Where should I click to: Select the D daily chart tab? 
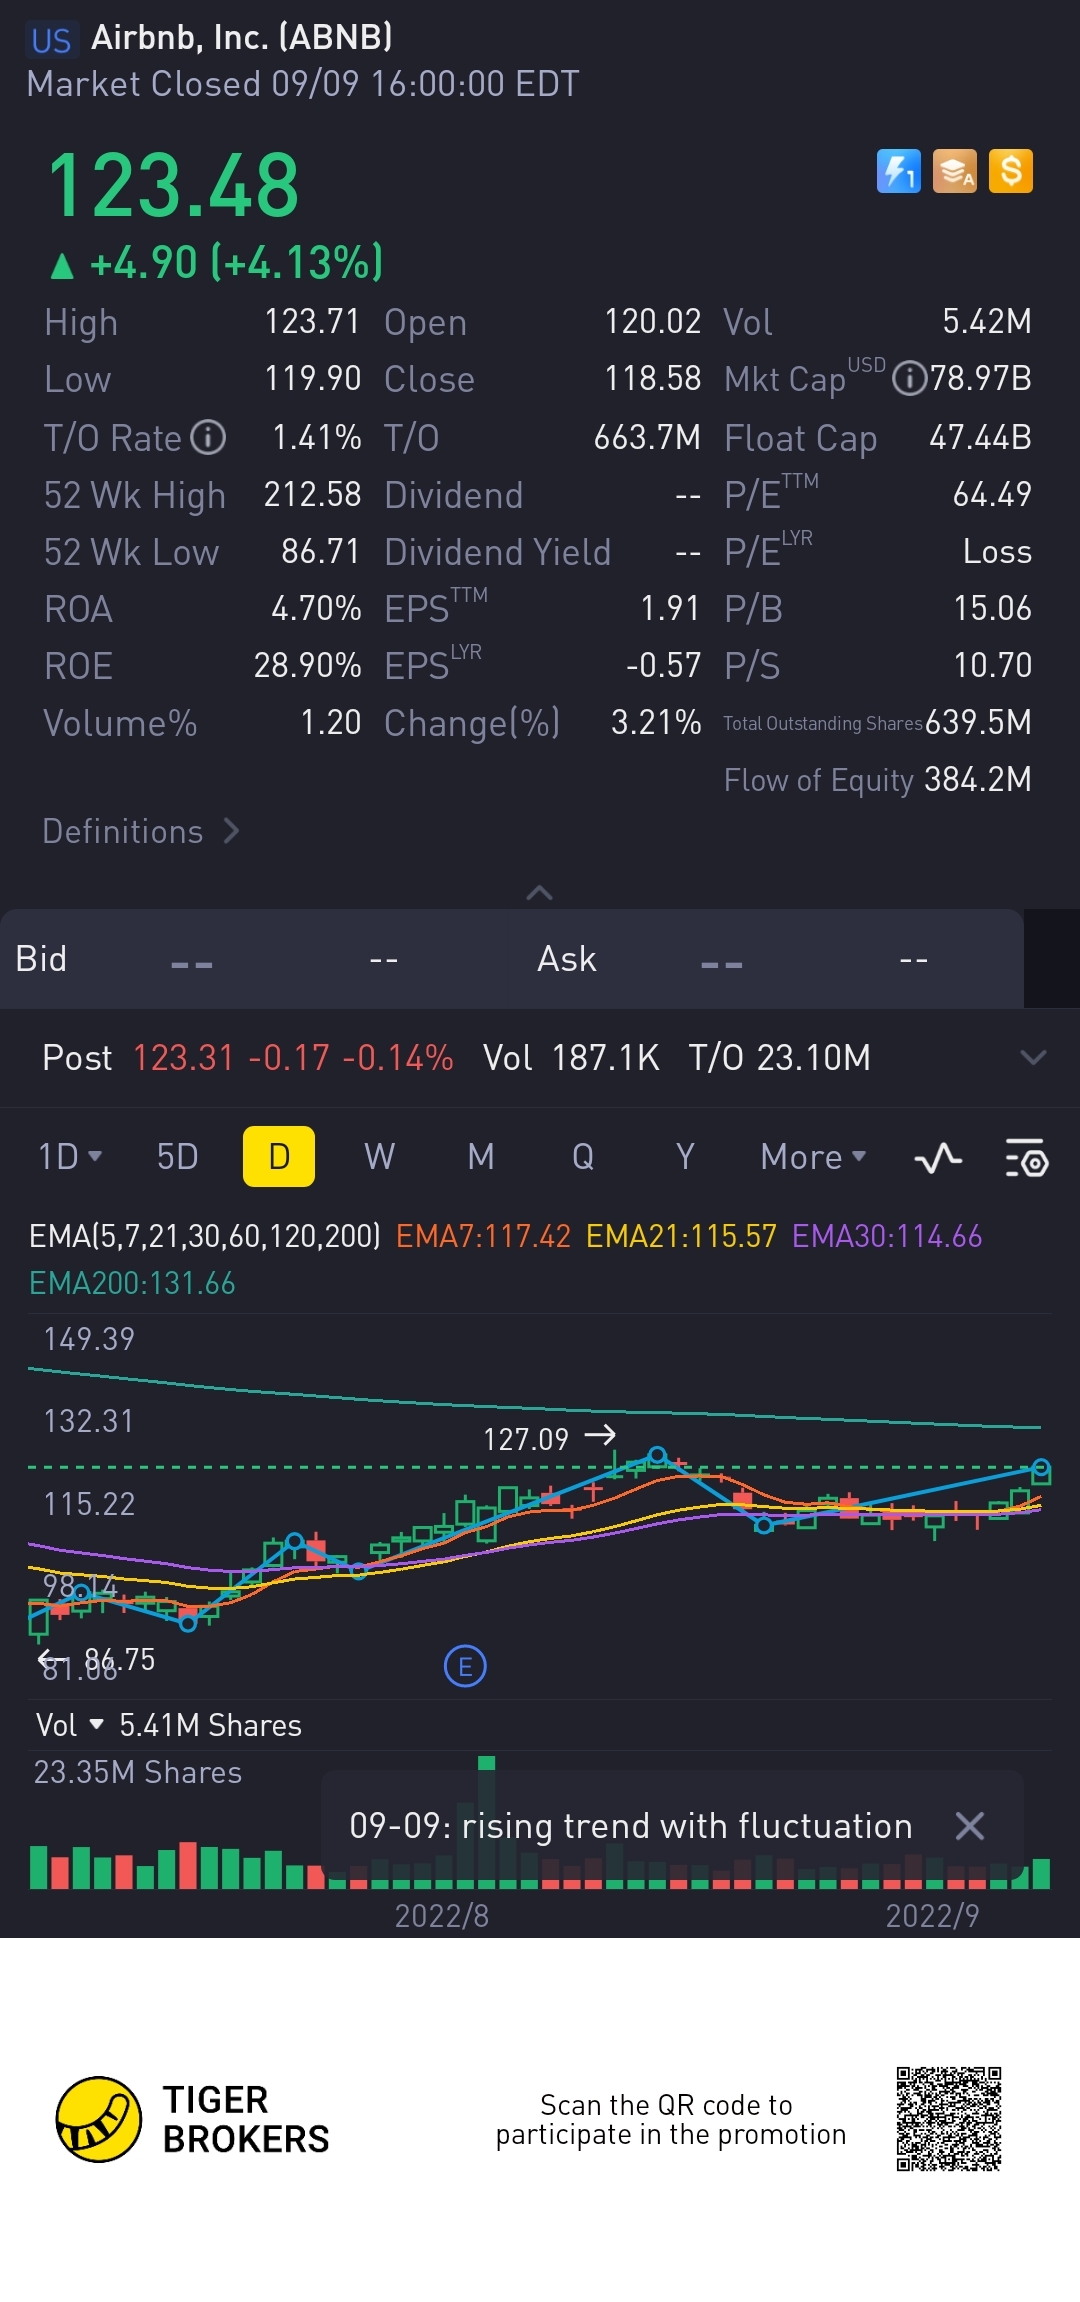(x=279, y=1157)
